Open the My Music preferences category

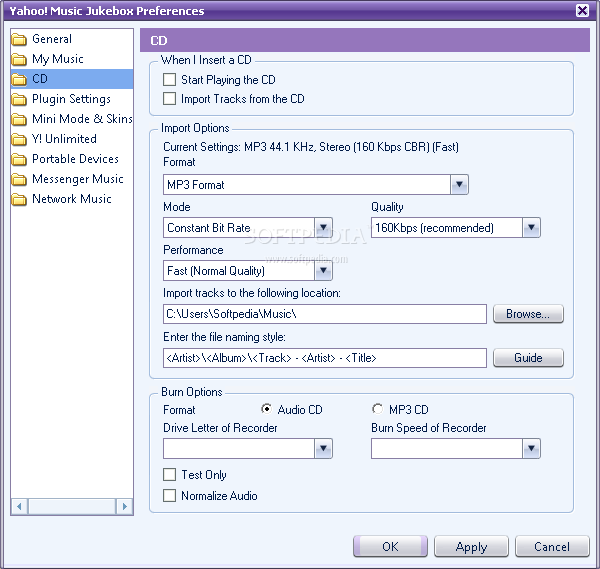point(57,59)
